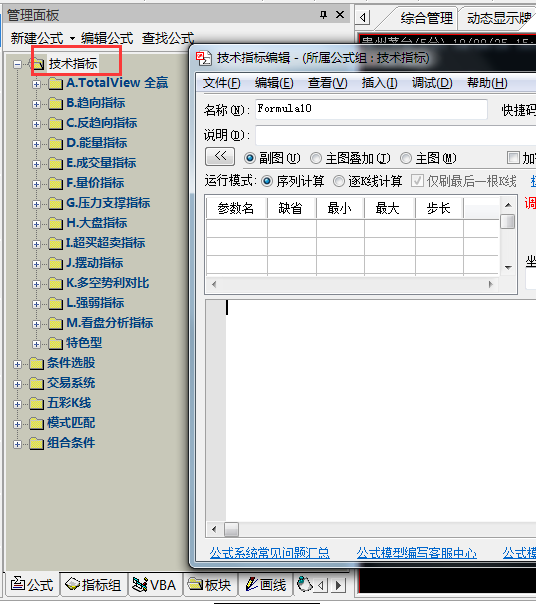Click 查找公式 in panel toolbar
This screenshot has height=604, width=536.
point(168,39)
